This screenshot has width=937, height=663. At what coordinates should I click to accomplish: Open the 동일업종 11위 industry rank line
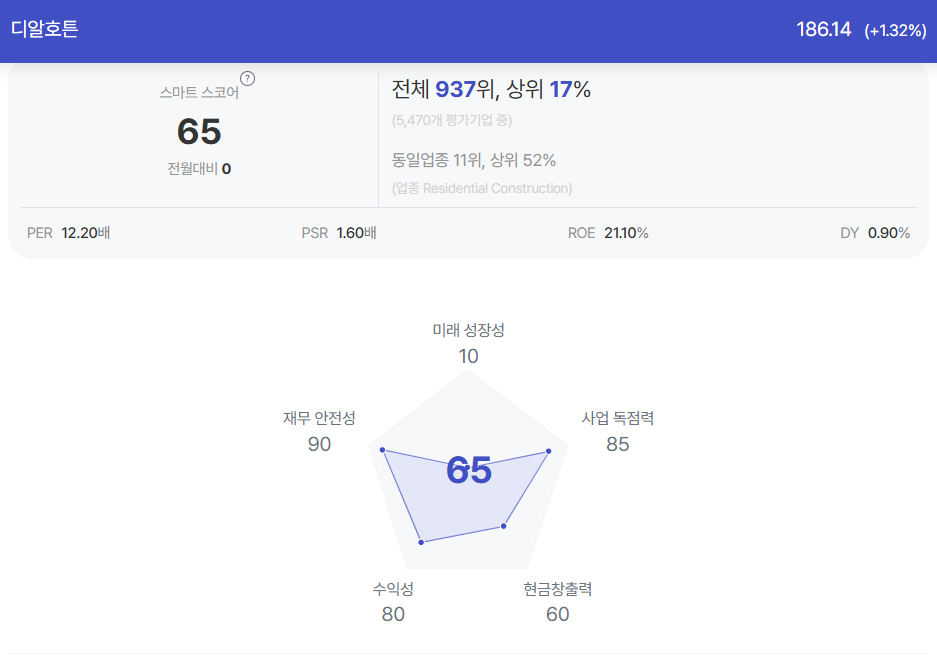[x=473, y=160]
